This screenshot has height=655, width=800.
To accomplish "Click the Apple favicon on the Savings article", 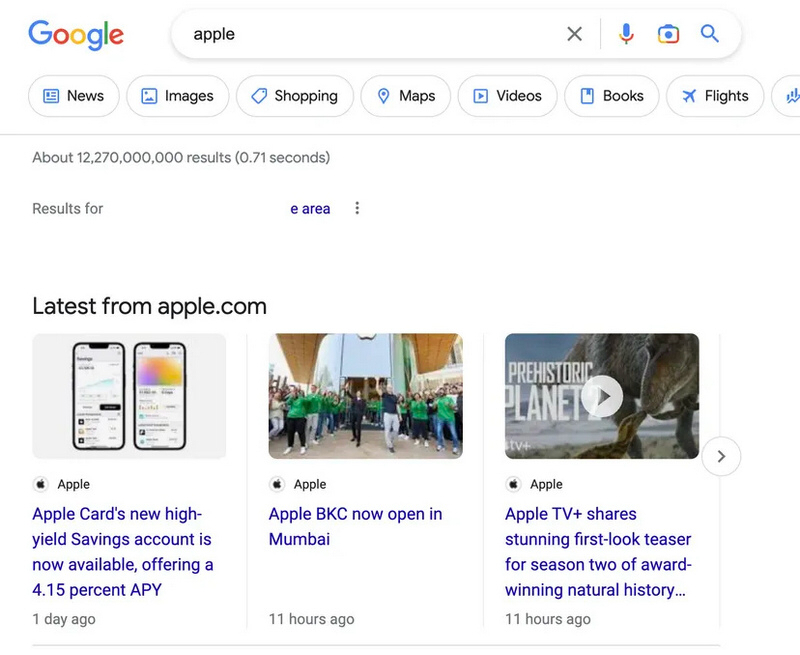I will point(41,484).
